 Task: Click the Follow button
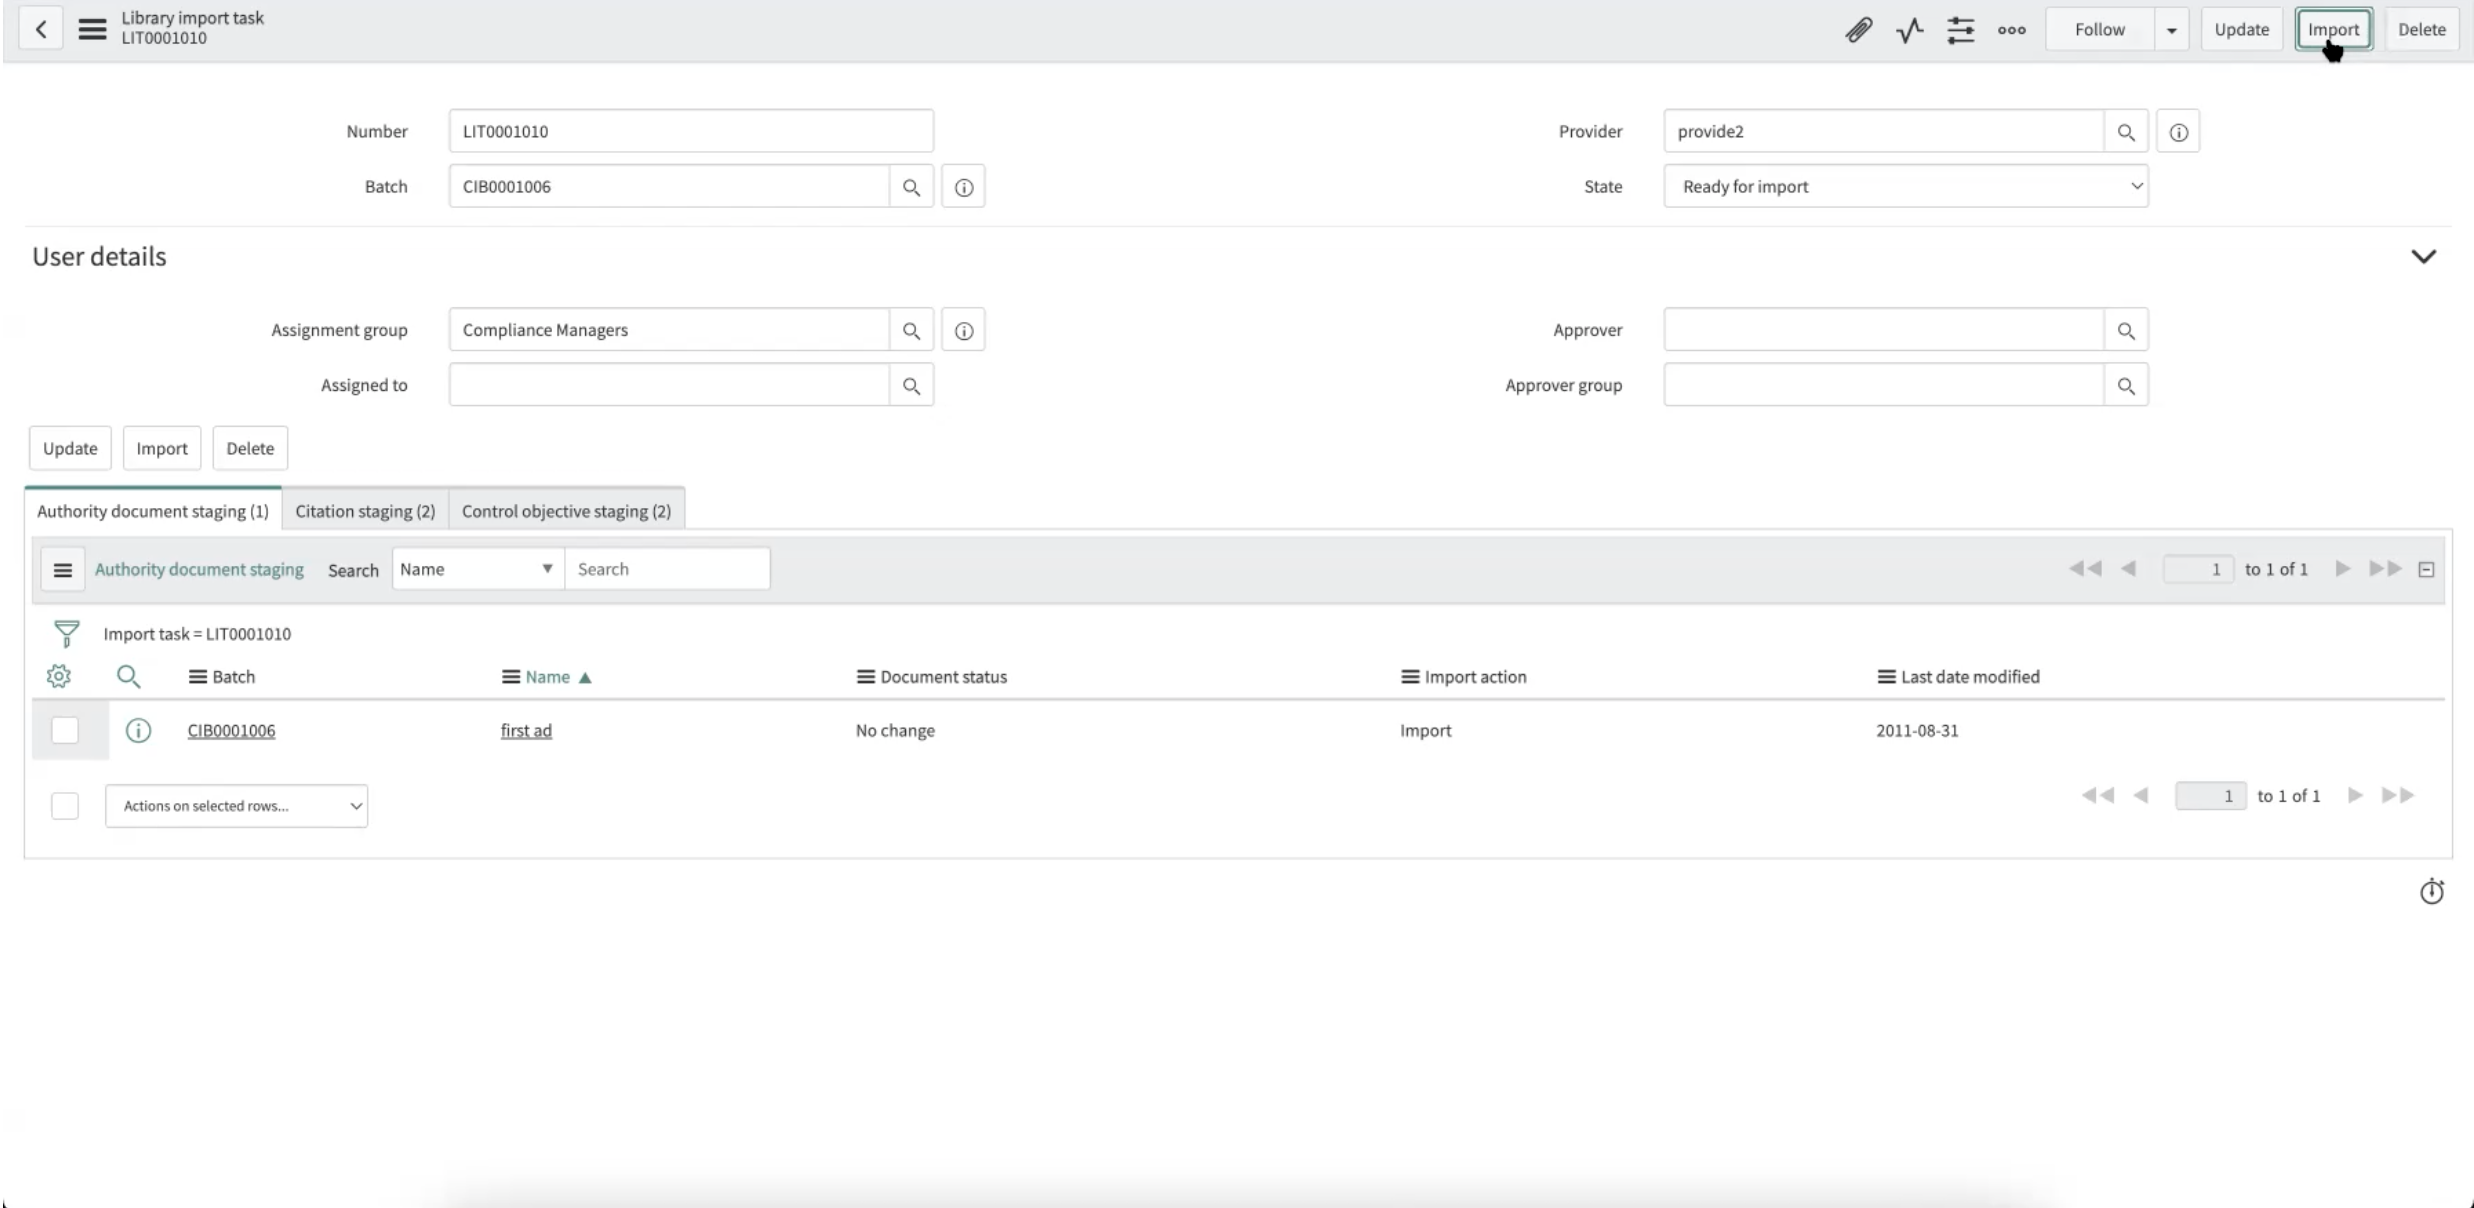(x=2099, y=30)
